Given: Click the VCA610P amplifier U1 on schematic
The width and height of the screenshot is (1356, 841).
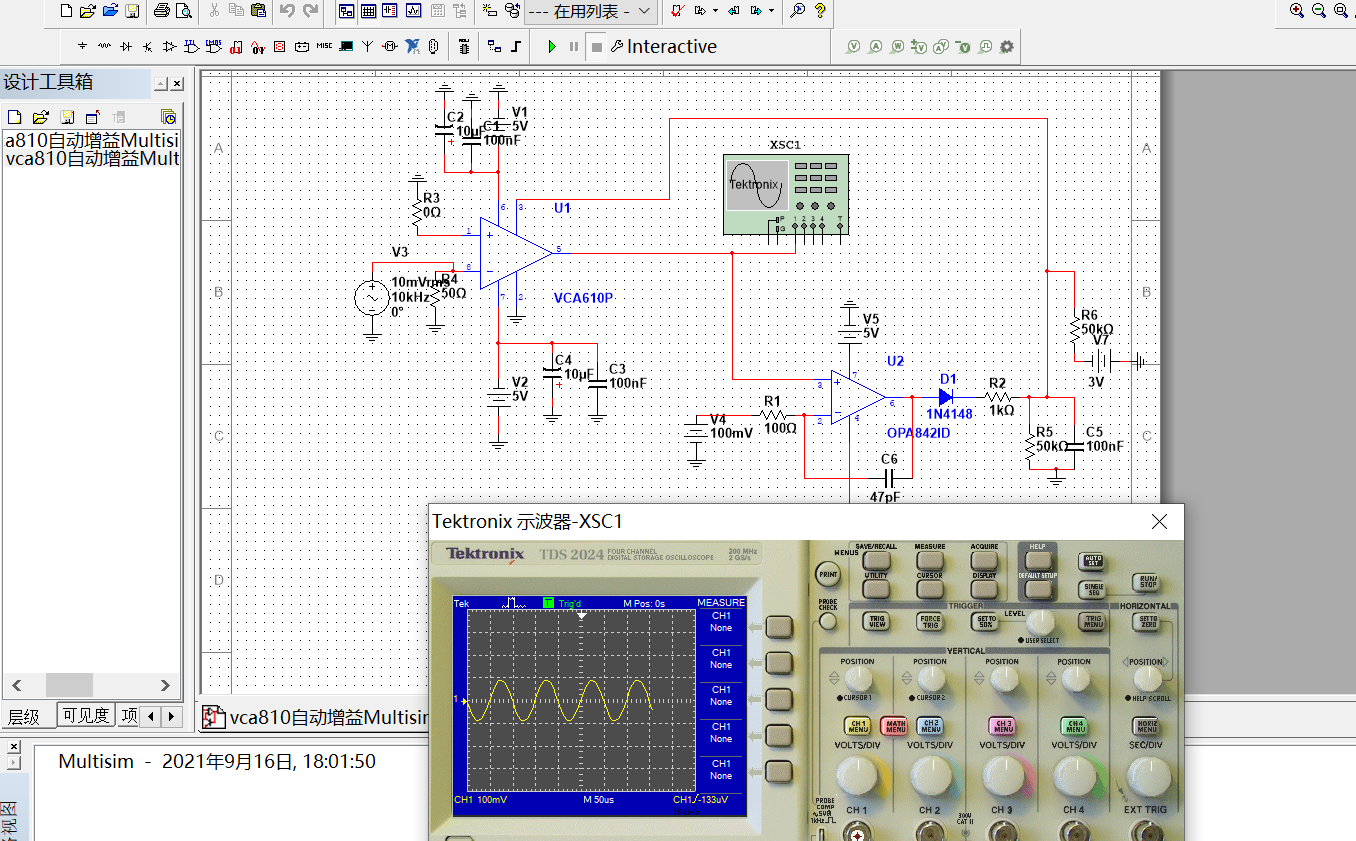Looking at the screenshot, I should (x=516, y=252).
